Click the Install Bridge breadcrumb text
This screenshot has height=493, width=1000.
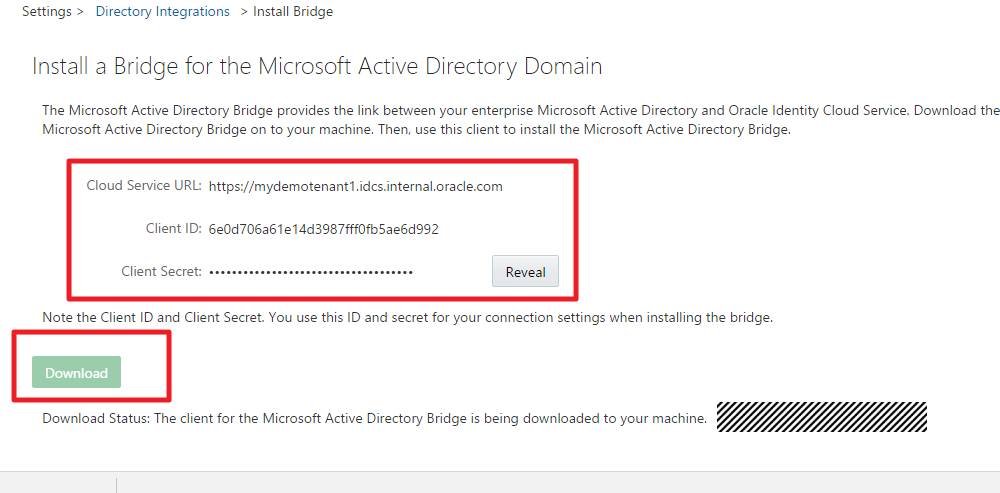click(293, 11)
